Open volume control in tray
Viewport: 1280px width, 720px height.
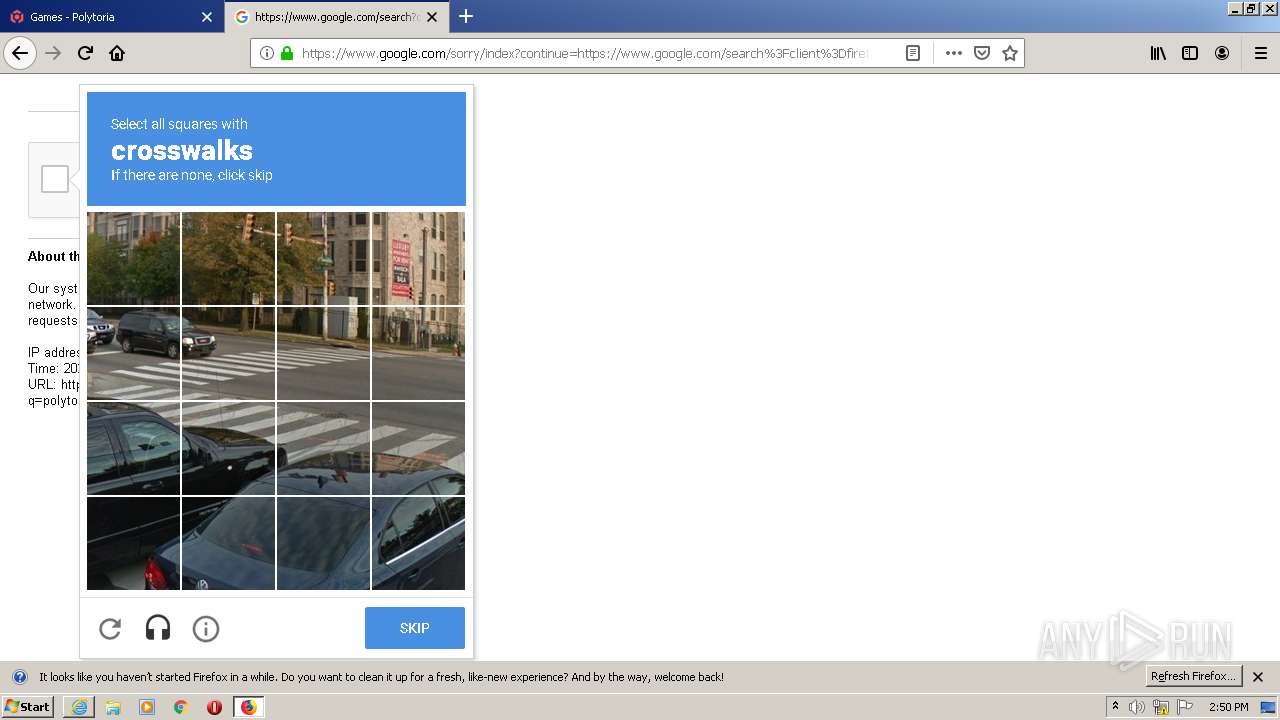(x=1137, y=707)
